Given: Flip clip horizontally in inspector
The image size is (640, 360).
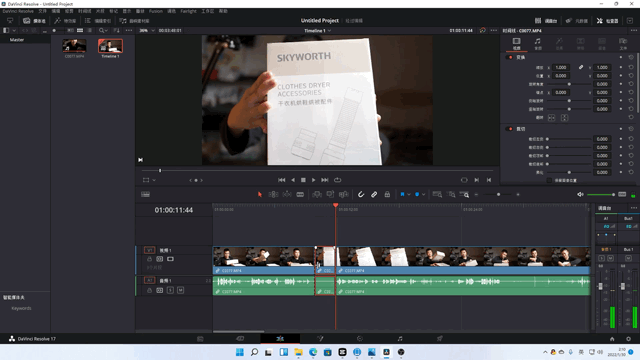Looking at the screenshot, I should pyautogui.click(x=551, y=118).
